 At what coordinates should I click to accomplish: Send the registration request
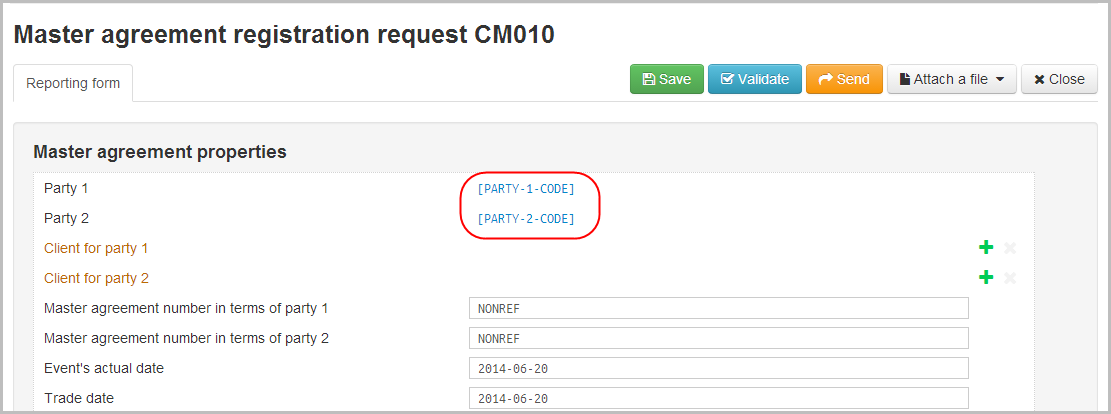pos(844,79)
